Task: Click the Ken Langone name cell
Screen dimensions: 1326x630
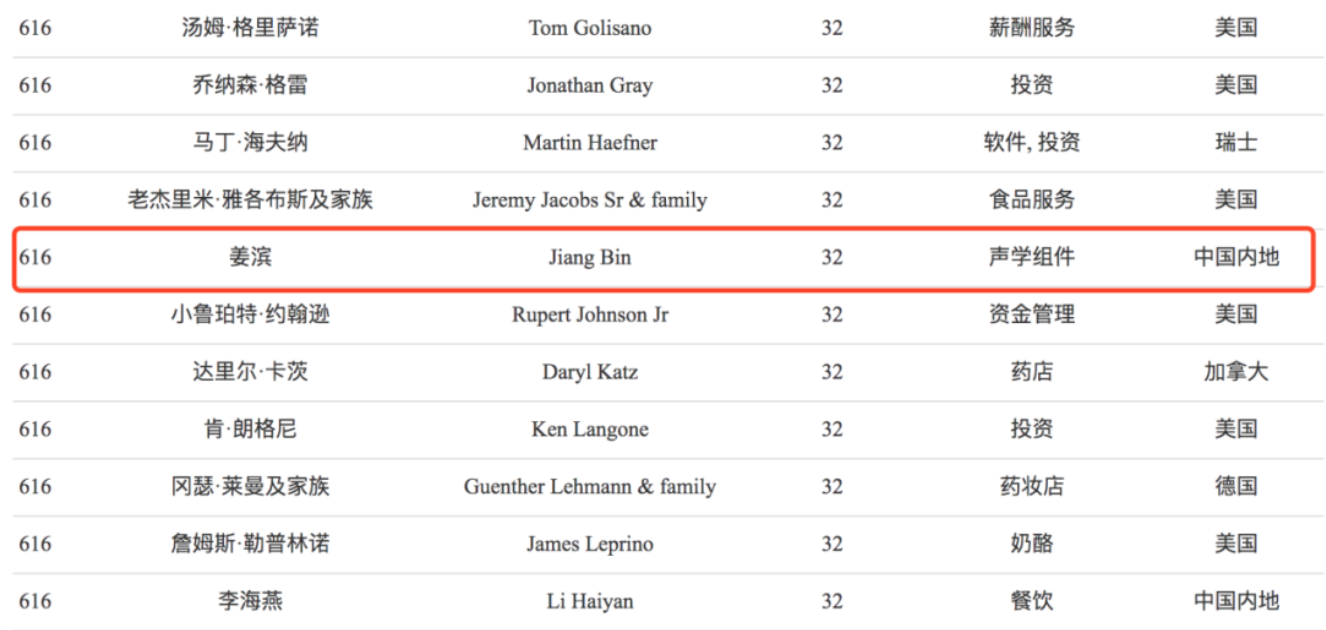Action: pos(589,429)
